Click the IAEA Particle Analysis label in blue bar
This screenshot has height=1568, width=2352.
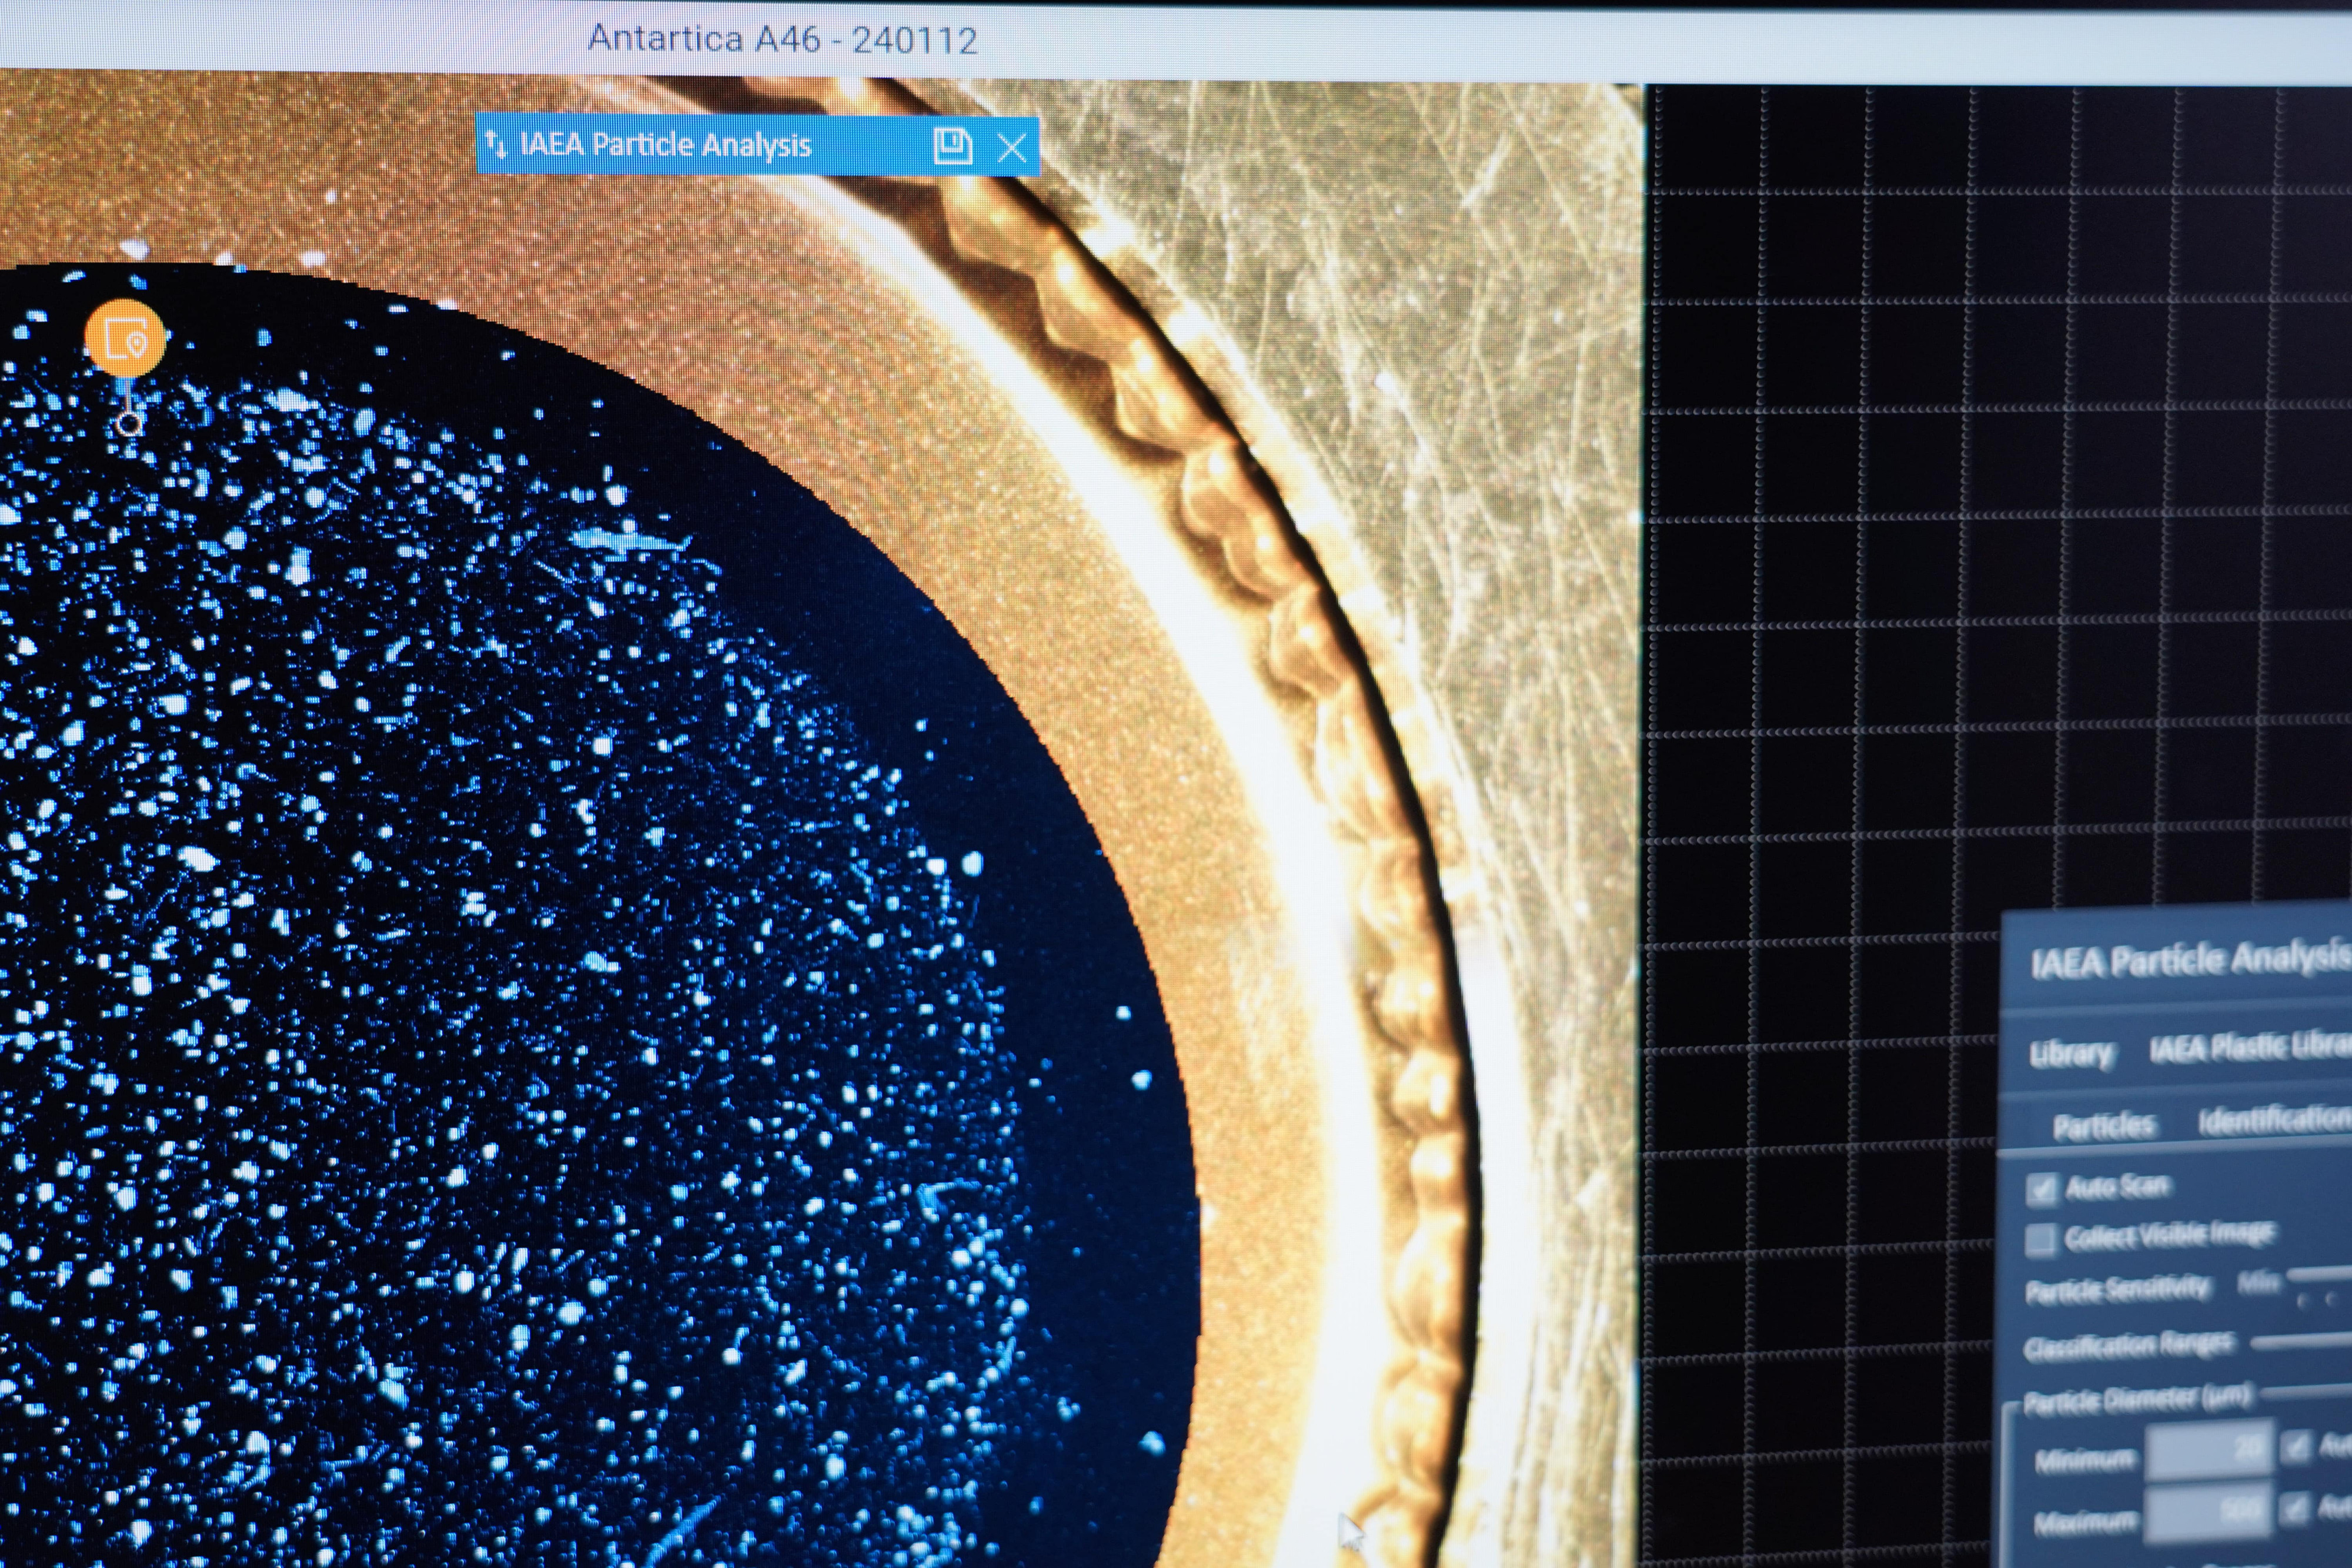(665, 145)
